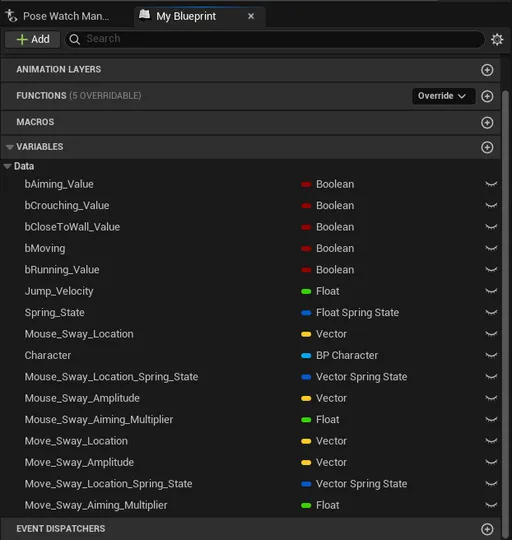512x540 pixels.
Task: Select the bRunning_Value variable
Action: click(x=62, y=270)
